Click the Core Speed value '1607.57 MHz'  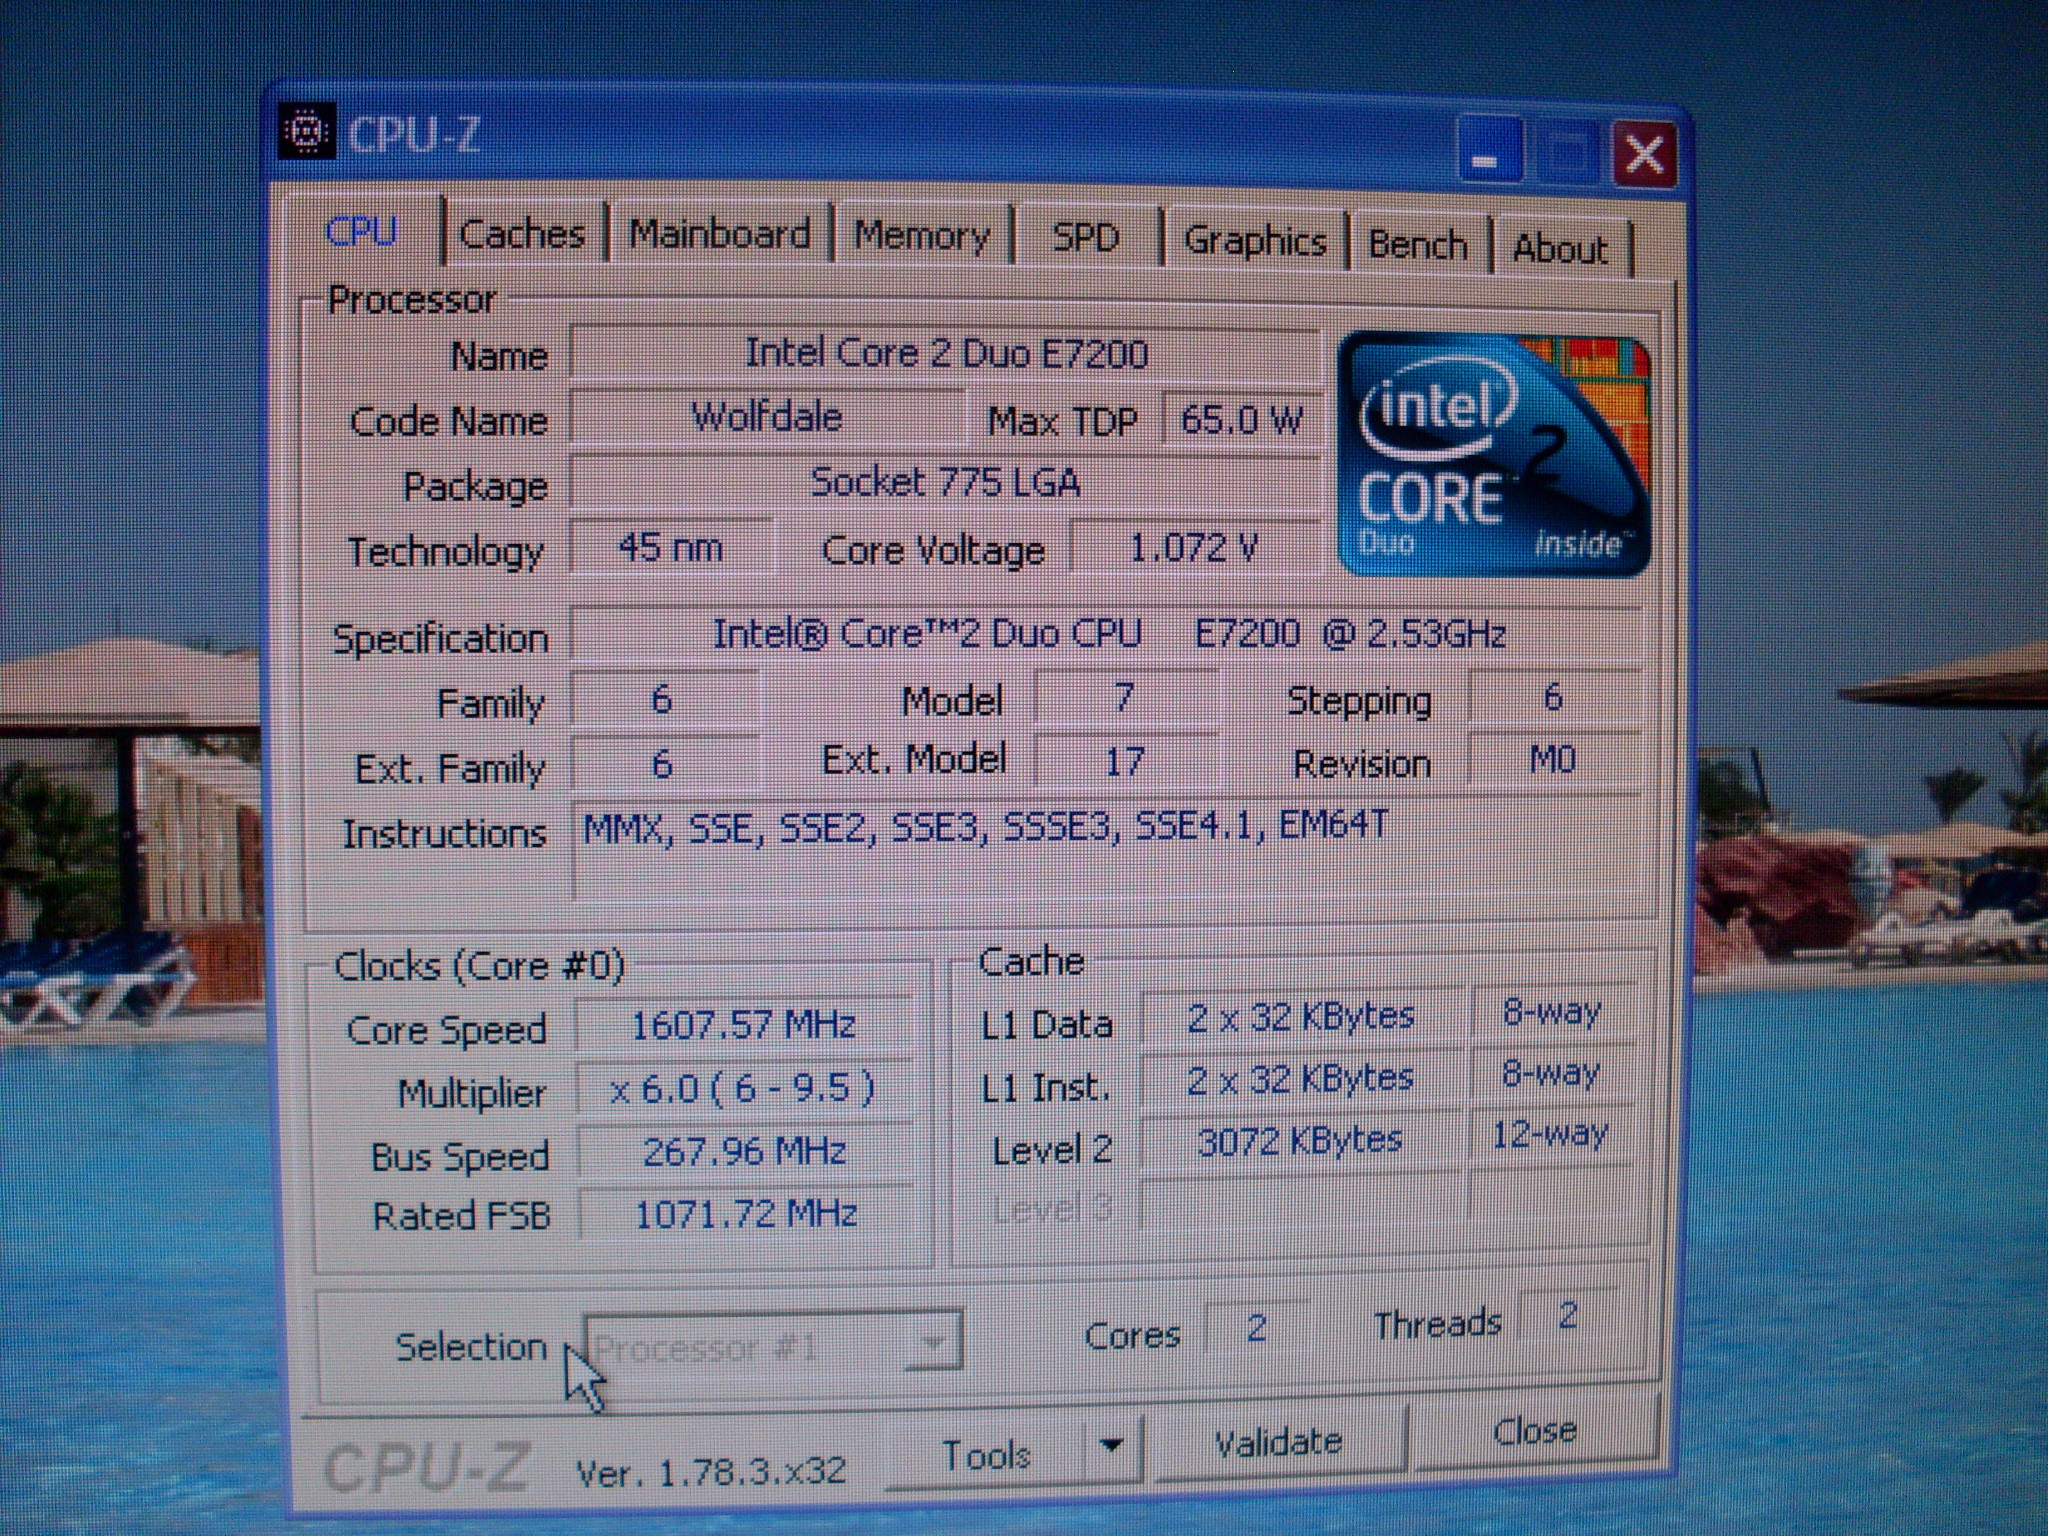(744, 1025)
